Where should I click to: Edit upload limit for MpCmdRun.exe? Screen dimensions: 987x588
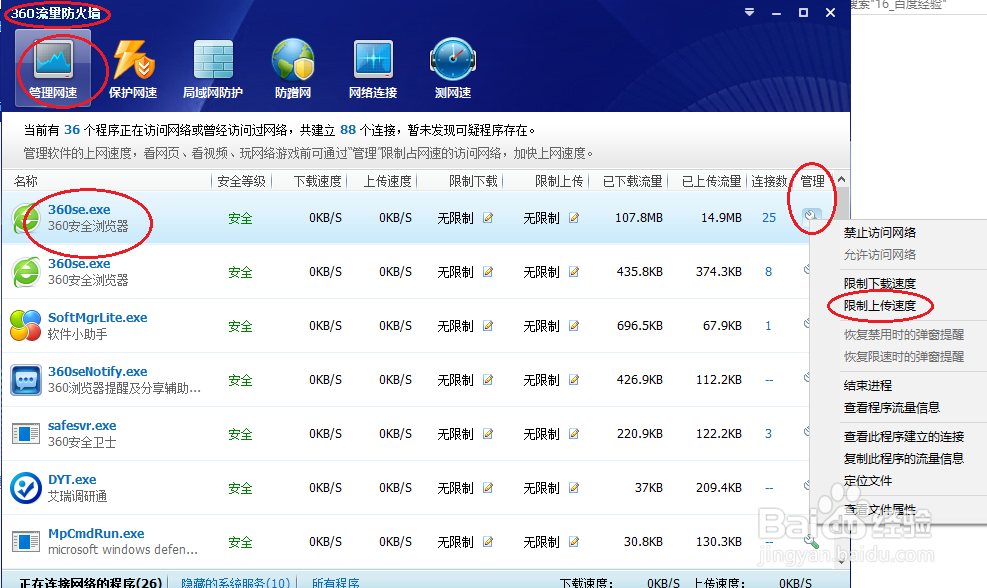coord(573,542)
